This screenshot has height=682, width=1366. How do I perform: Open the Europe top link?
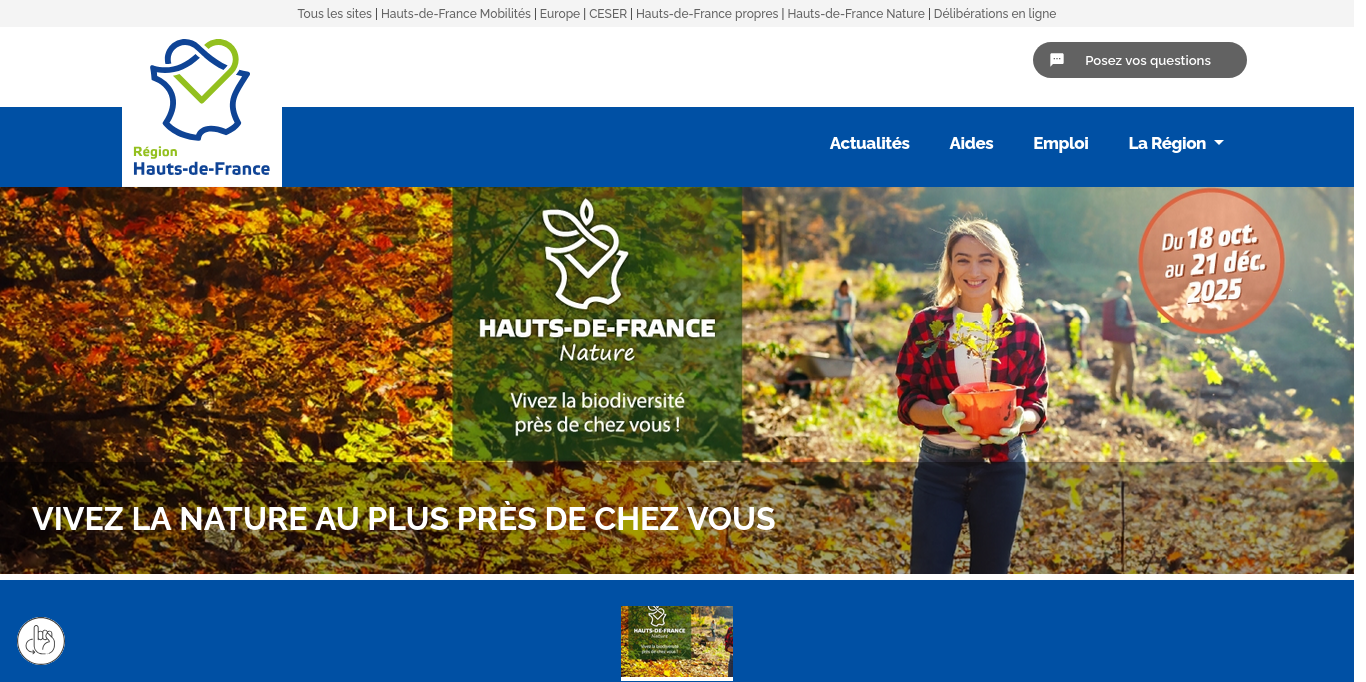tap(560, 14)
